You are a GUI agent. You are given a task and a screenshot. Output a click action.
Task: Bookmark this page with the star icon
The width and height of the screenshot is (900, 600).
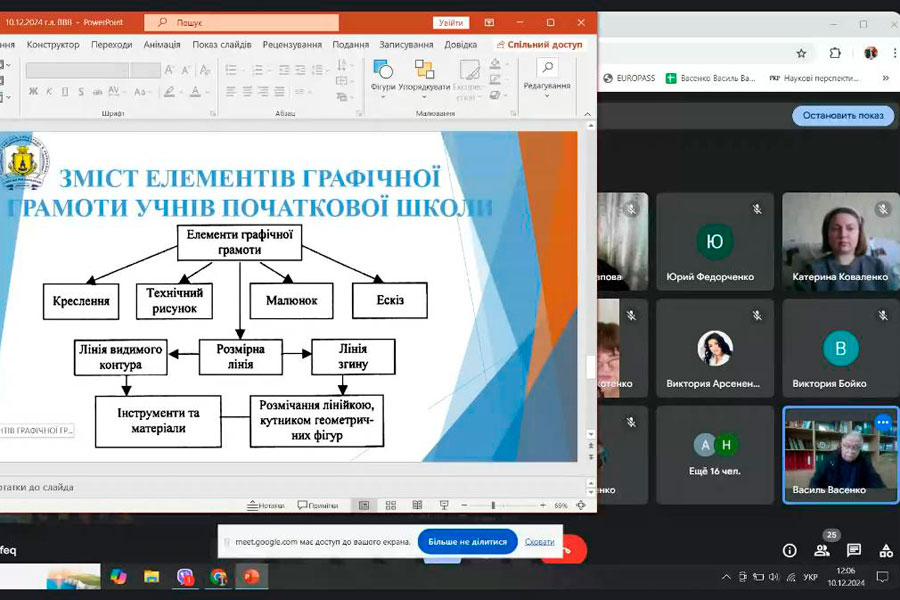click(801, 53)
